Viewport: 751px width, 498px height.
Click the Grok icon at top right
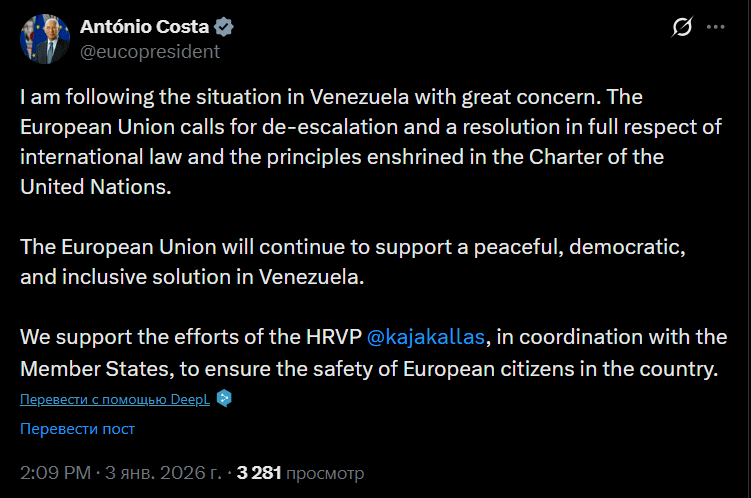coord(682,28)
